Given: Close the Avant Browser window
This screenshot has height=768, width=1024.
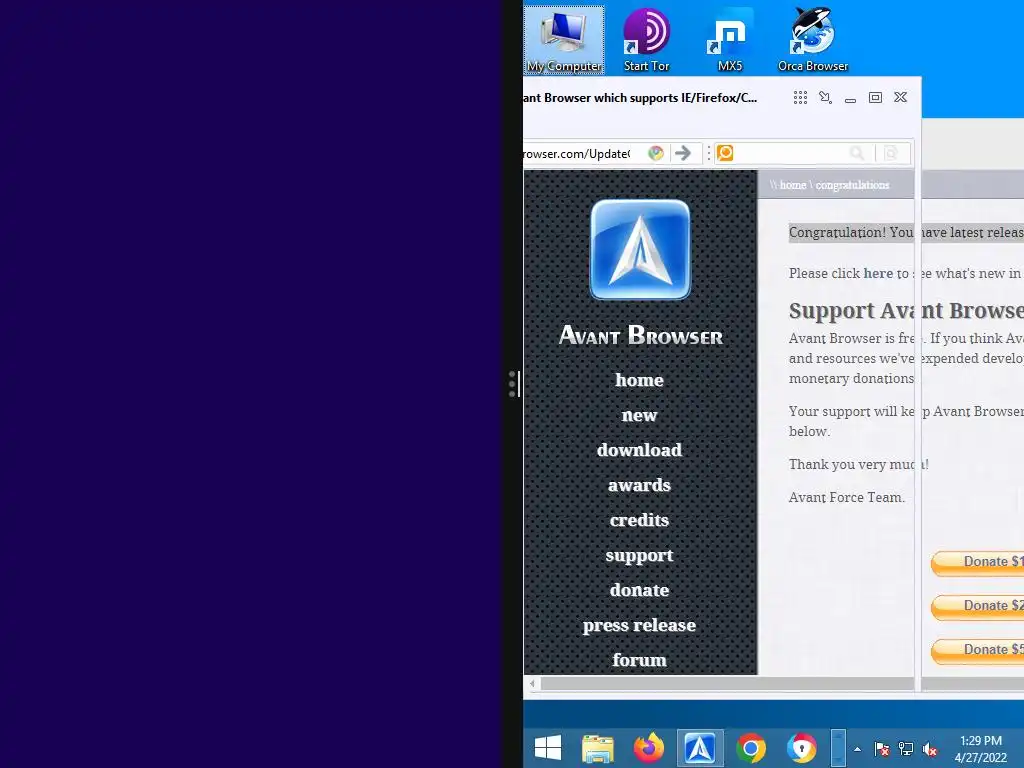Looking at the screenshot, I should point(901,97).
